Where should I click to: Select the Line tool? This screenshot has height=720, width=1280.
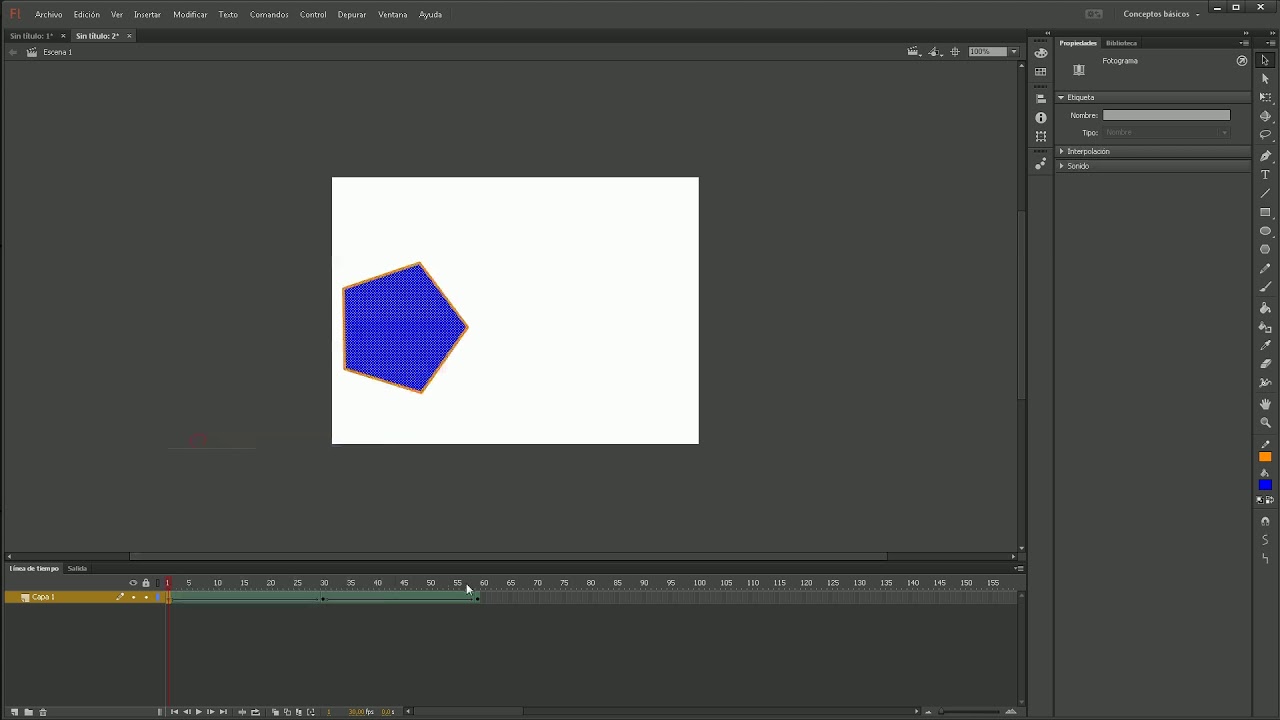(x=1265, y=194)
